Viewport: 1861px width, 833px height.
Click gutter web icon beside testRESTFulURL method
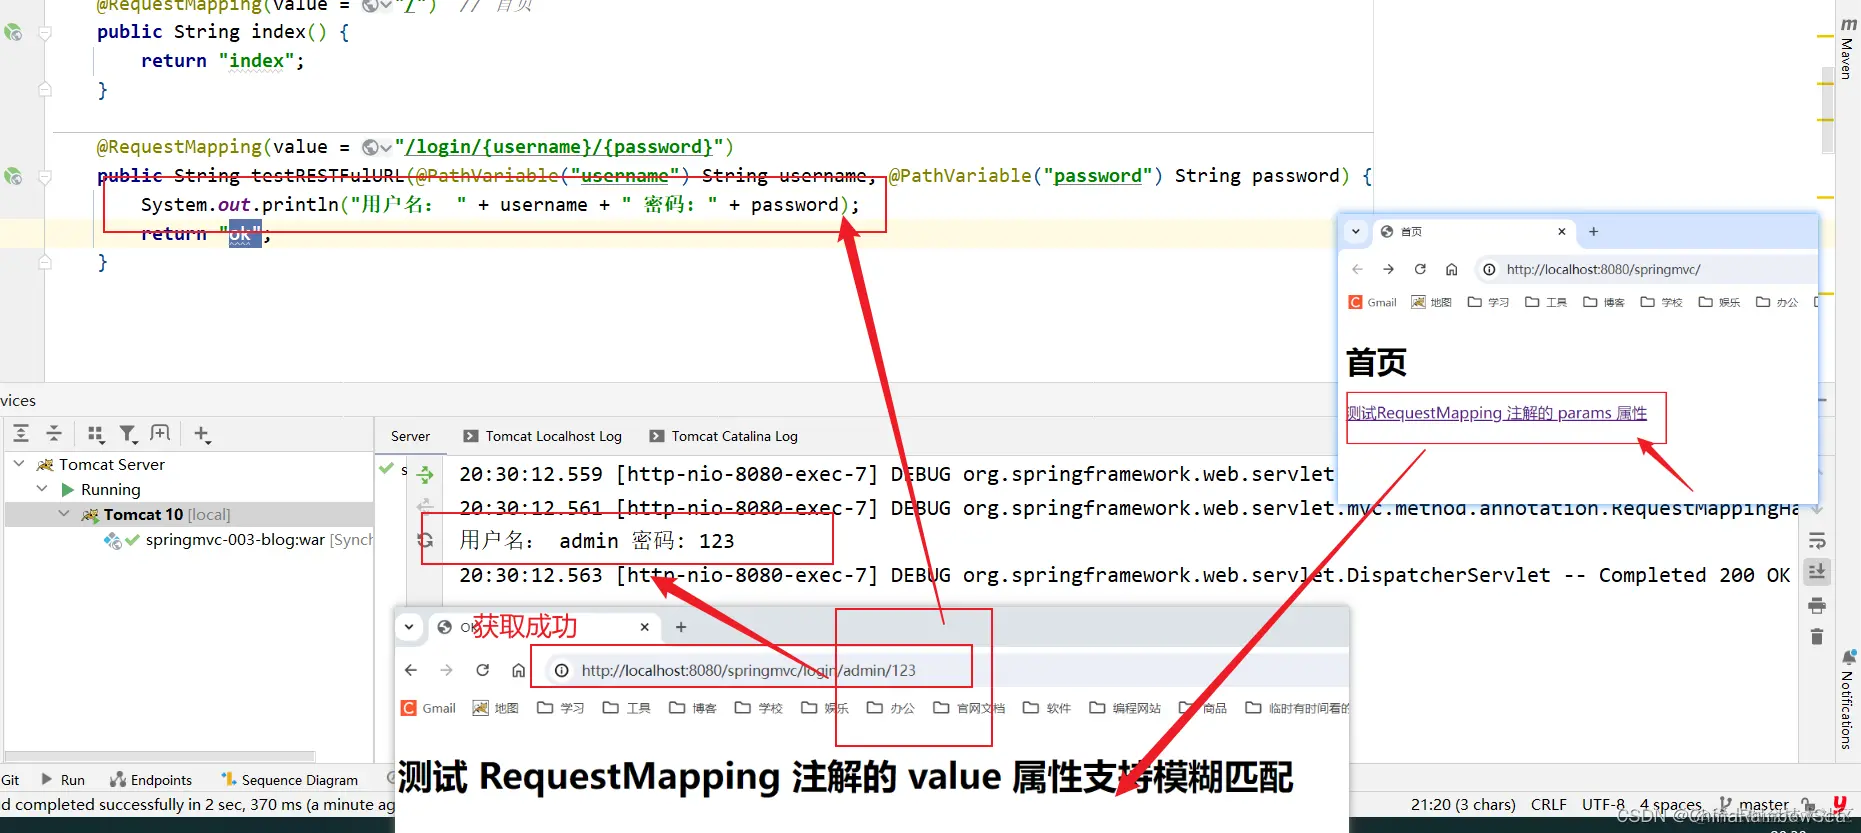coord(13,176)
